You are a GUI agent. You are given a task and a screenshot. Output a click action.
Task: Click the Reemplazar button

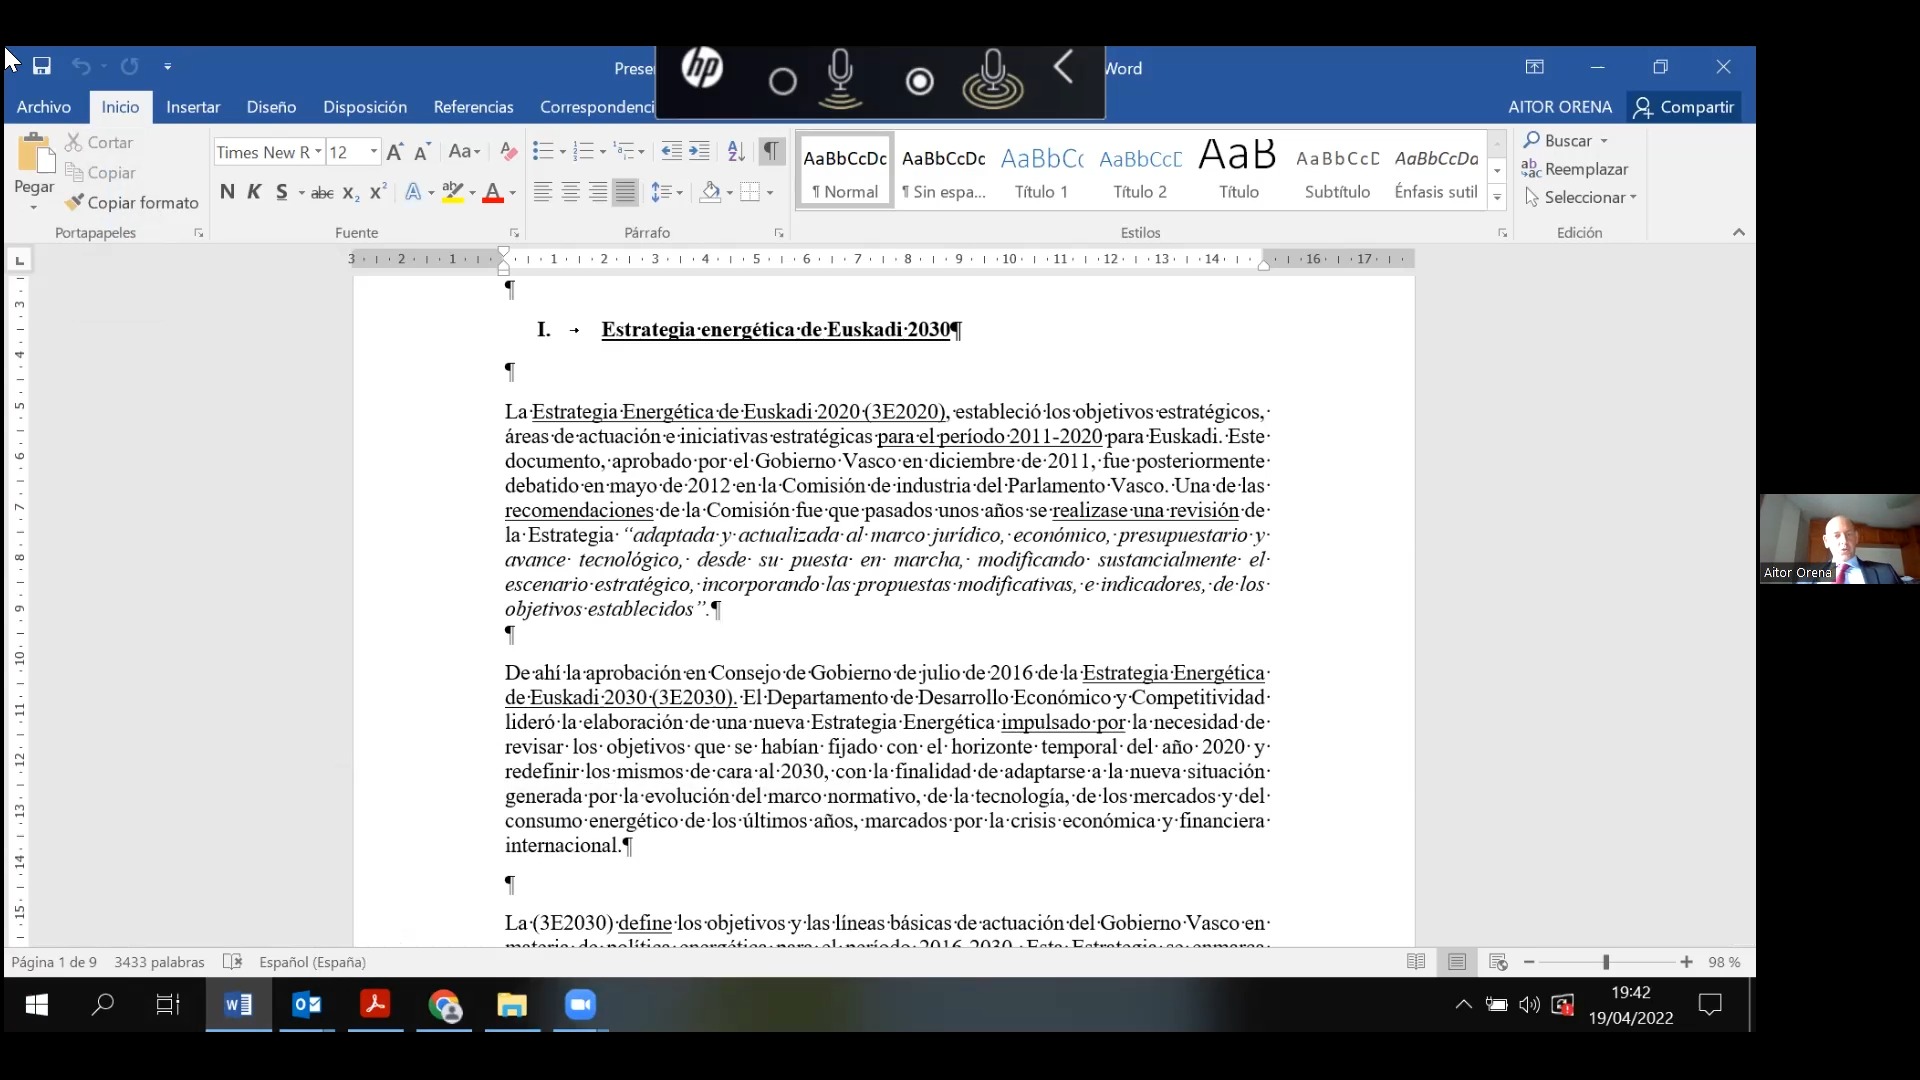[1576, 169]
